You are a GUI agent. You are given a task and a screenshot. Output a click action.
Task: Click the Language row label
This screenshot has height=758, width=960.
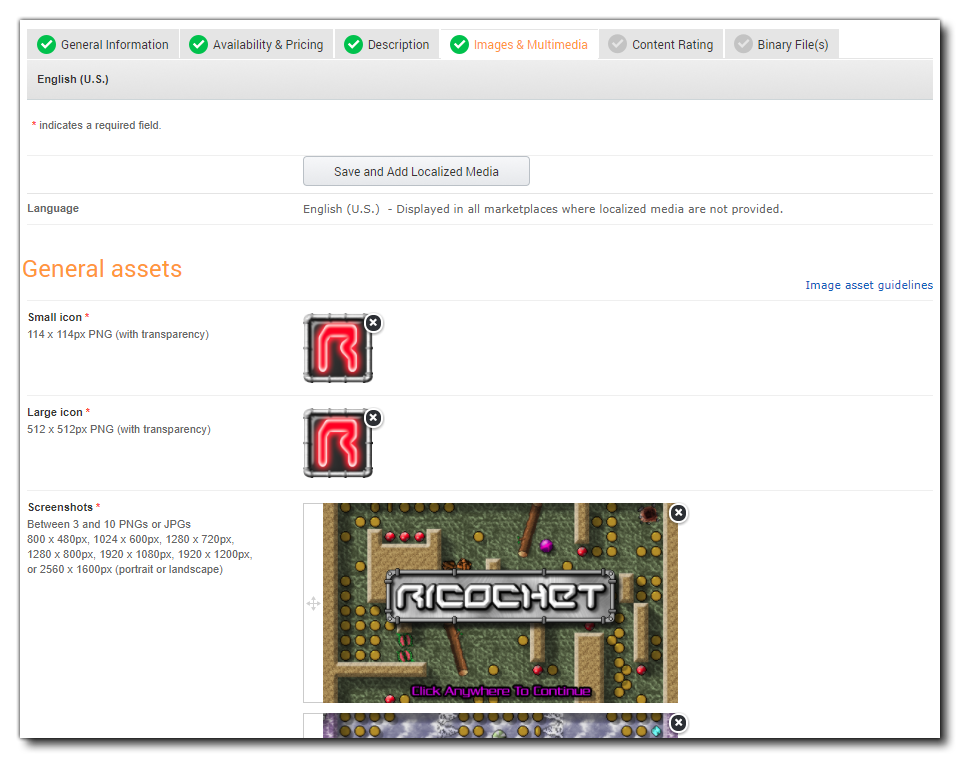(x=53, y=208)
